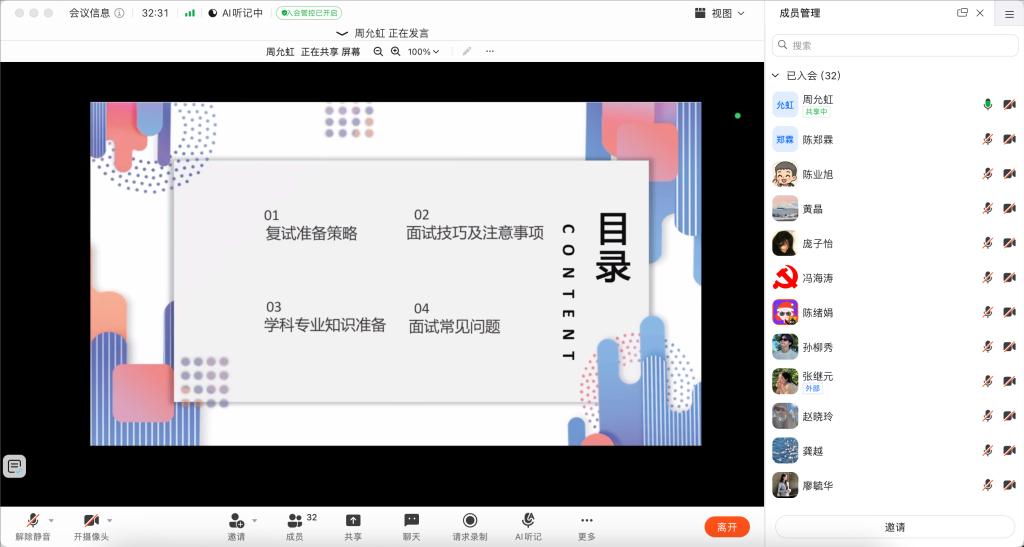
Task: Turn on camera with 开摄像头
Action: pos(91,520)
